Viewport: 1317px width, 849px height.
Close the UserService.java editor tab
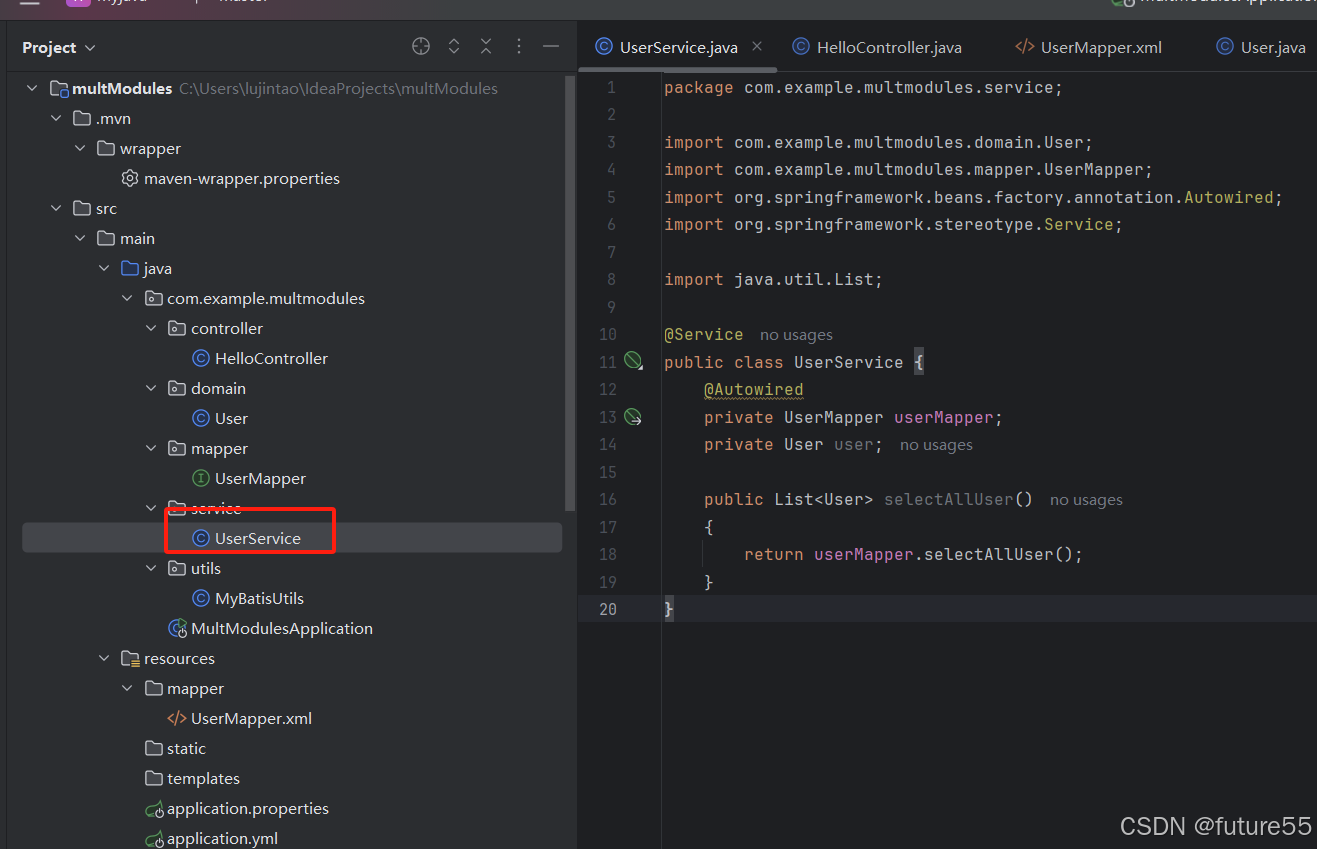pyautogui.click(x=756, y=46)
